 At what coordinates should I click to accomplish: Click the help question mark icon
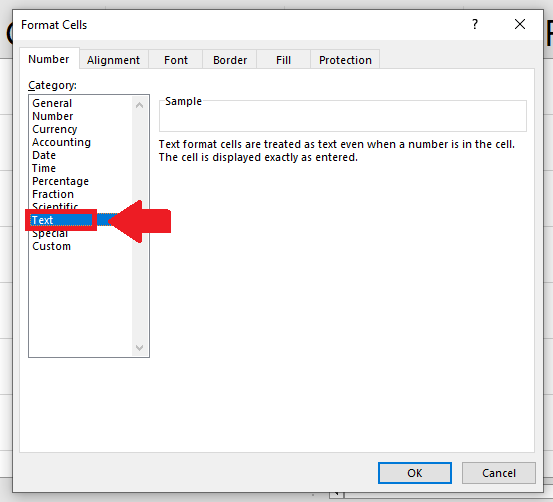pos(475,24)
